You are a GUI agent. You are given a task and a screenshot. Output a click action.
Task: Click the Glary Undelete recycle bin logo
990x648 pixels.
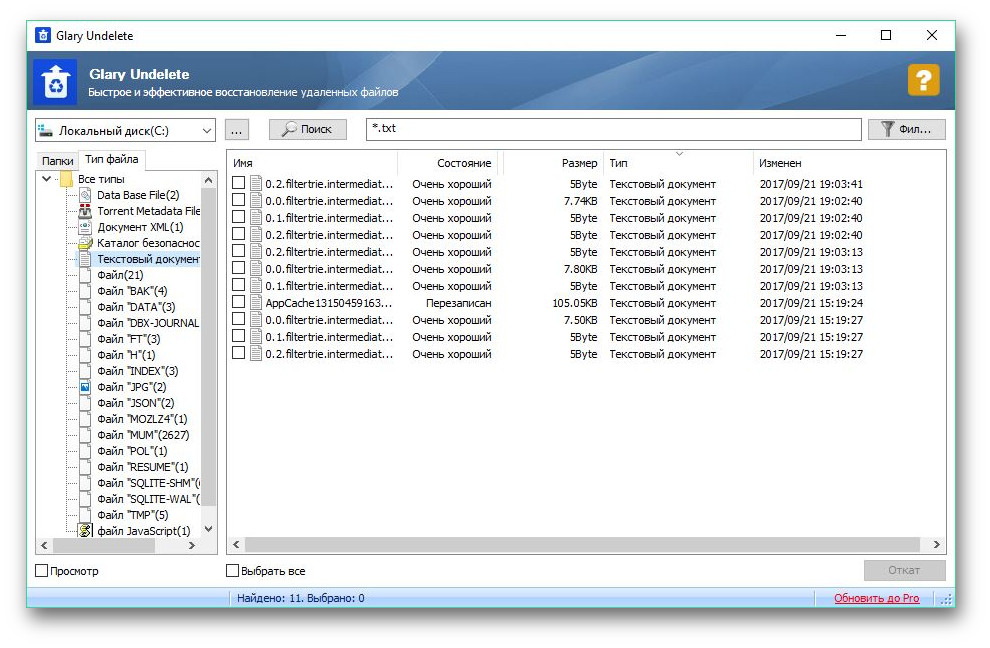[54, 82]
